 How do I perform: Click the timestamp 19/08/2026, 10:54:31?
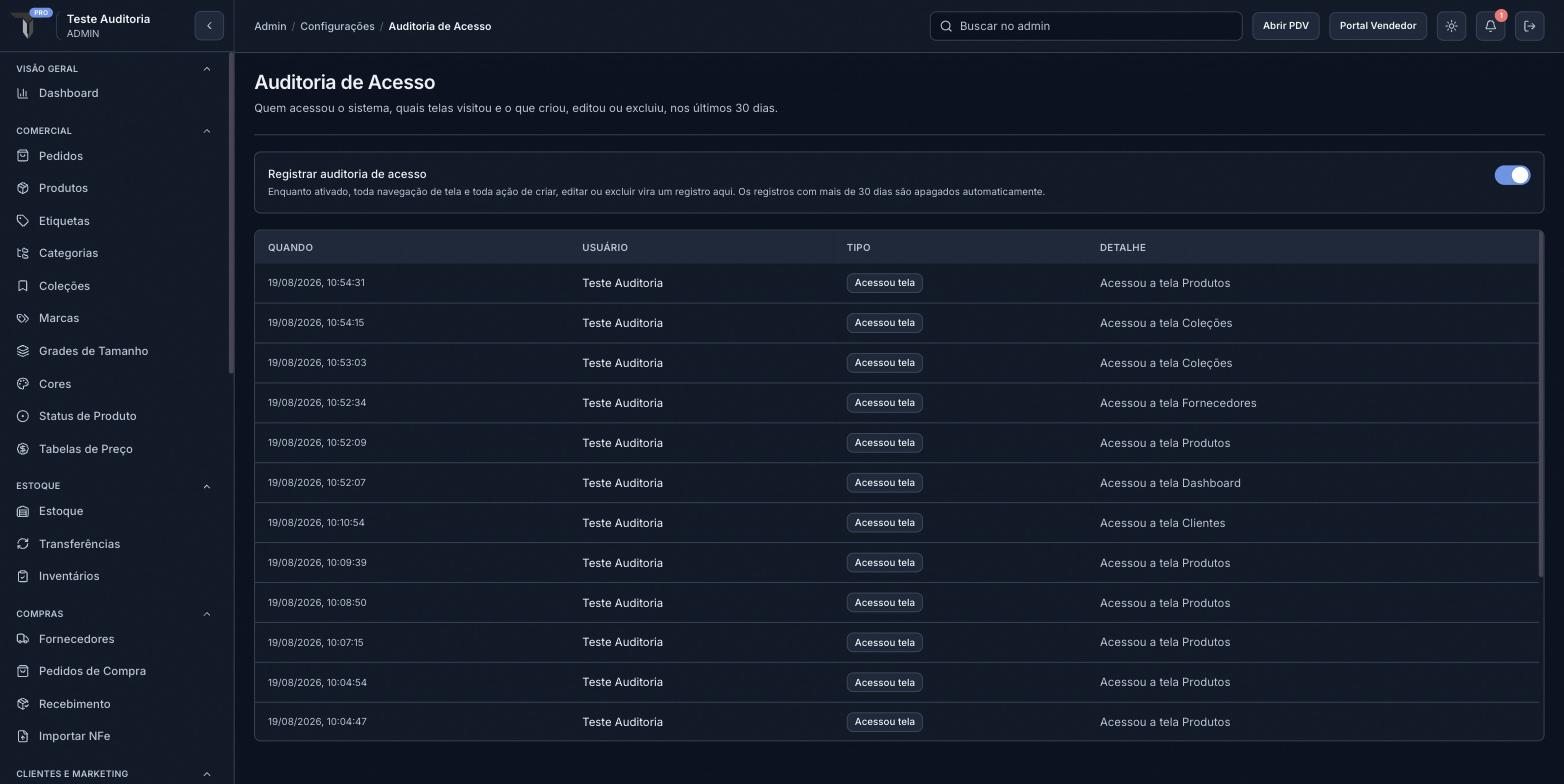(x=316, y=283)
